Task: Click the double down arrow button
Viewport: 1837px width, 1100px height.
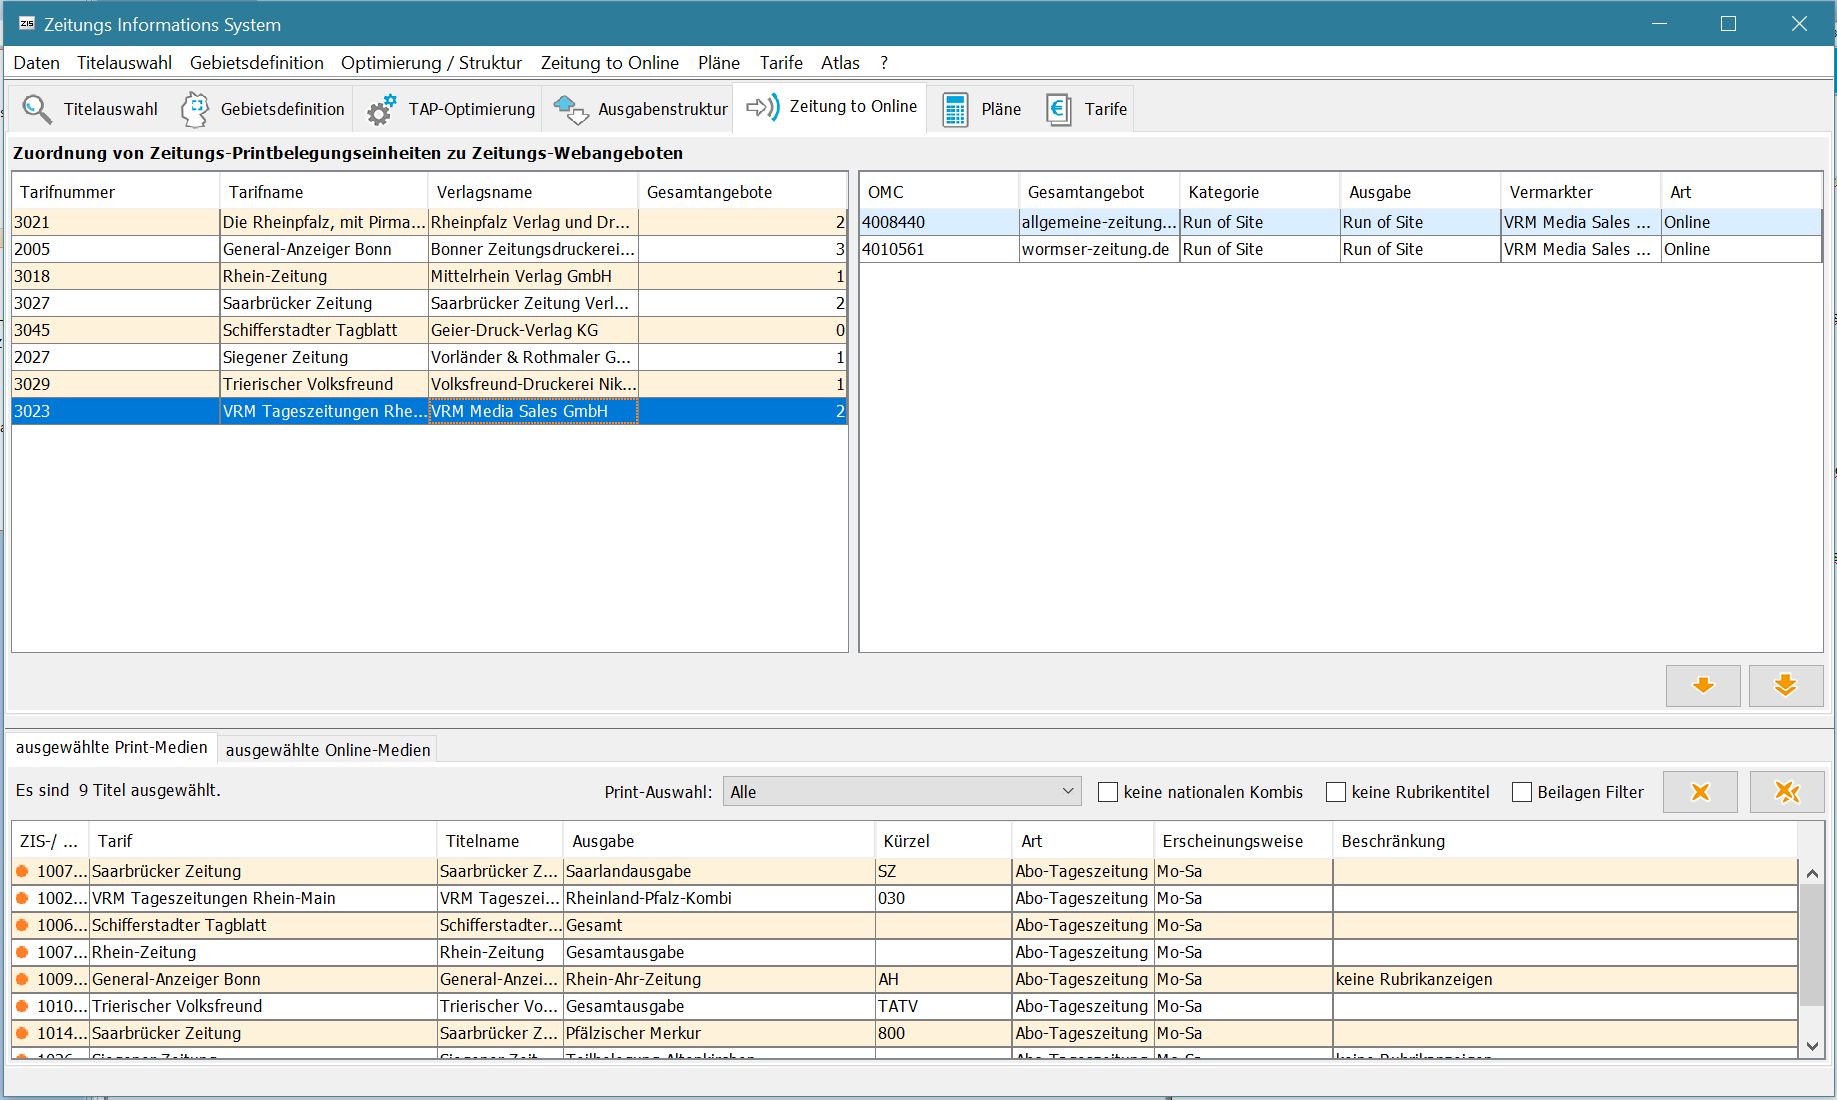Action: click(x=1785, y=686)
